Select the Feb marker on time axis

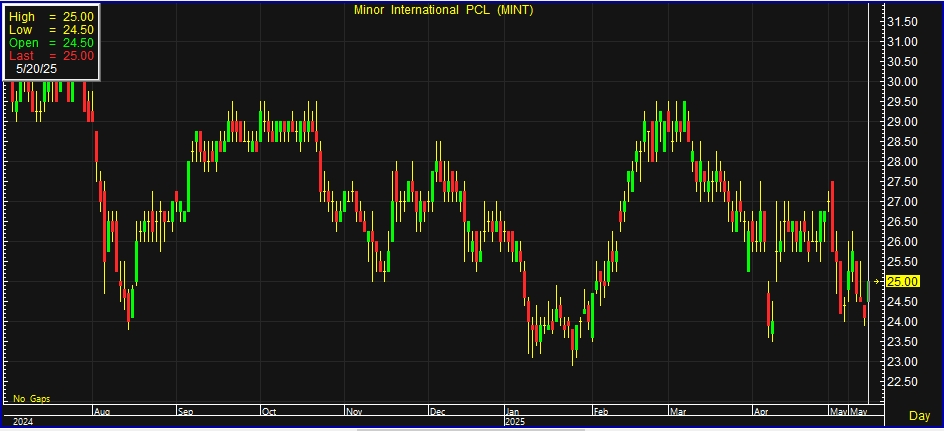coord(601,410)
